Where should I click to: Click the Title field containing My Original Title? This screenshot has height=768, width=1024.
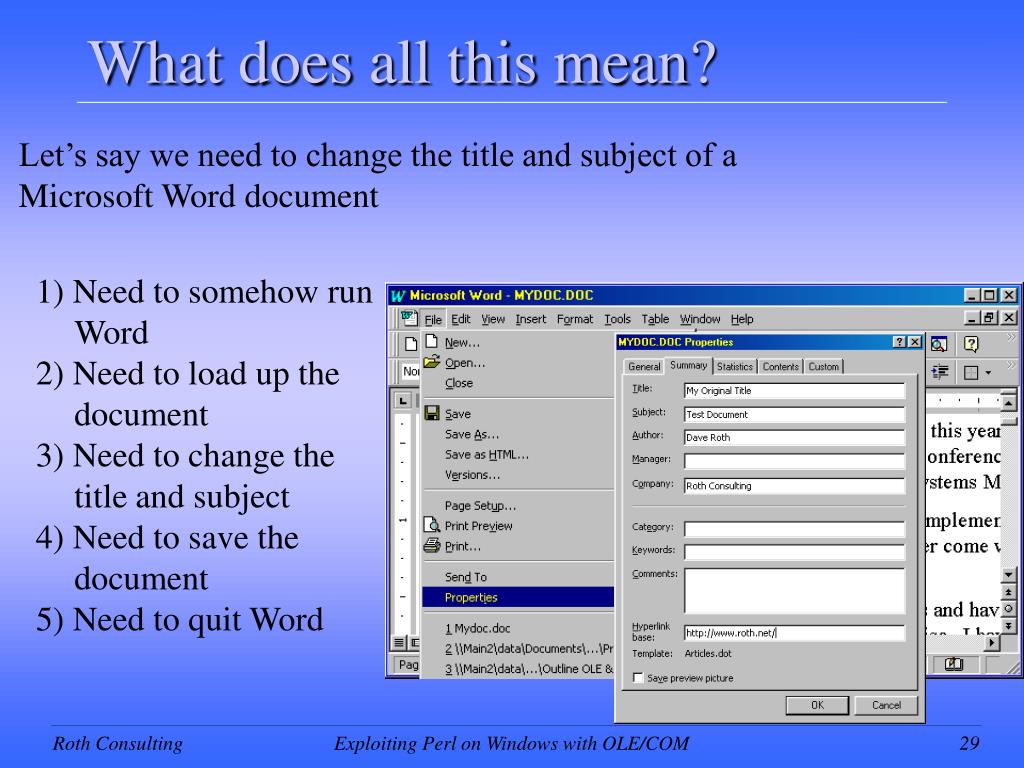(x=794, y=390)
